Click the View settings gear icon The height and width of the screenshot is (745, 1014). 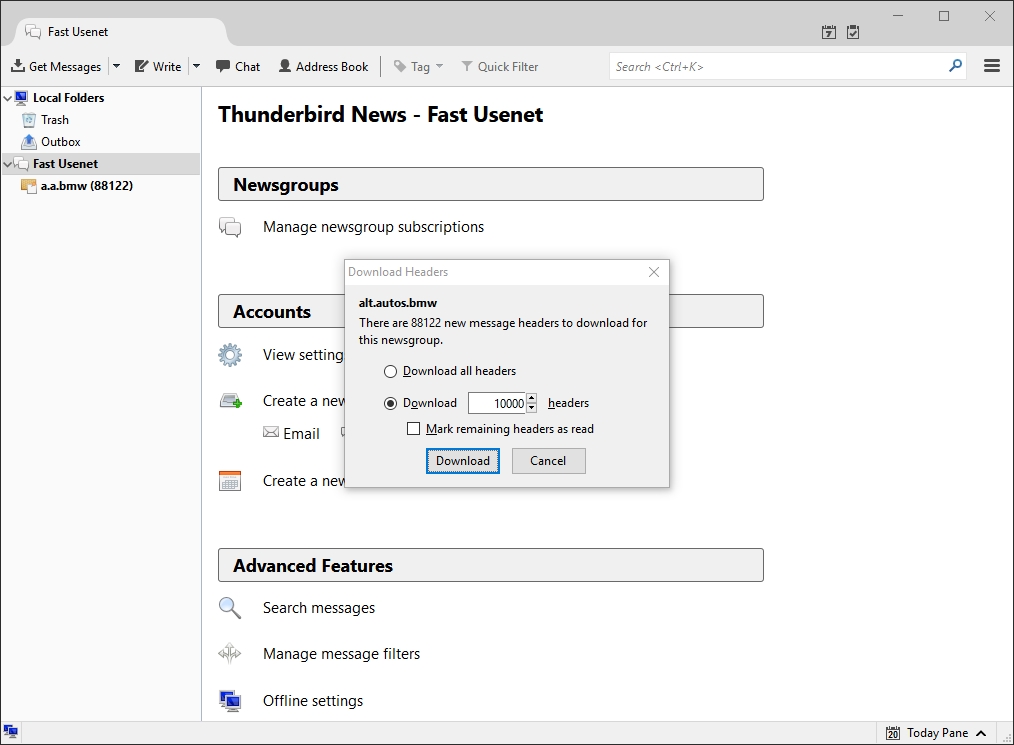pyautogui.click(x=230, y=354)
